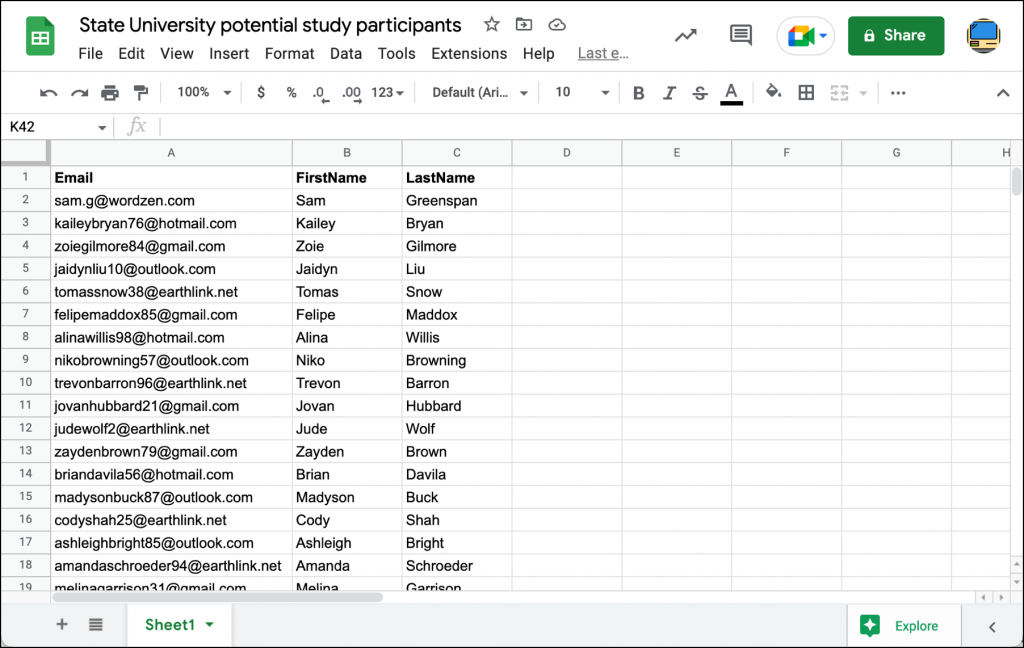Click the Paint format tool
The image size is (1024, 648).
point(140,92)
